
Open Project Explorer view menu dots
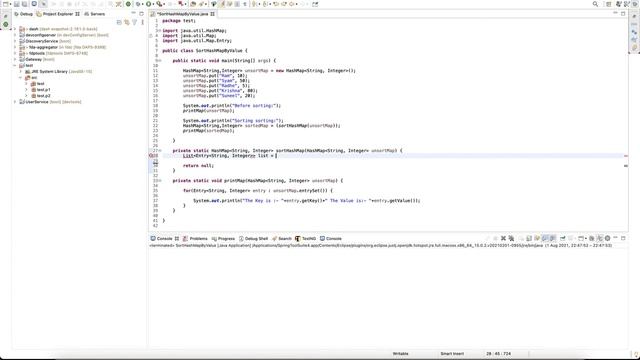[x=142, y=22]
